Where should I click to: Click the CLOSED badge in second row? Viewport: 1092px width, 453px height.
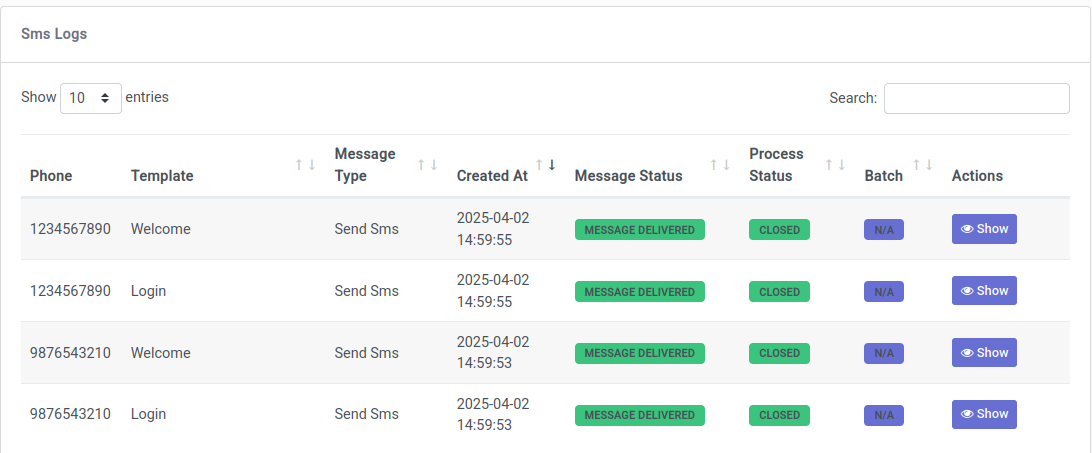click(779, 292)
